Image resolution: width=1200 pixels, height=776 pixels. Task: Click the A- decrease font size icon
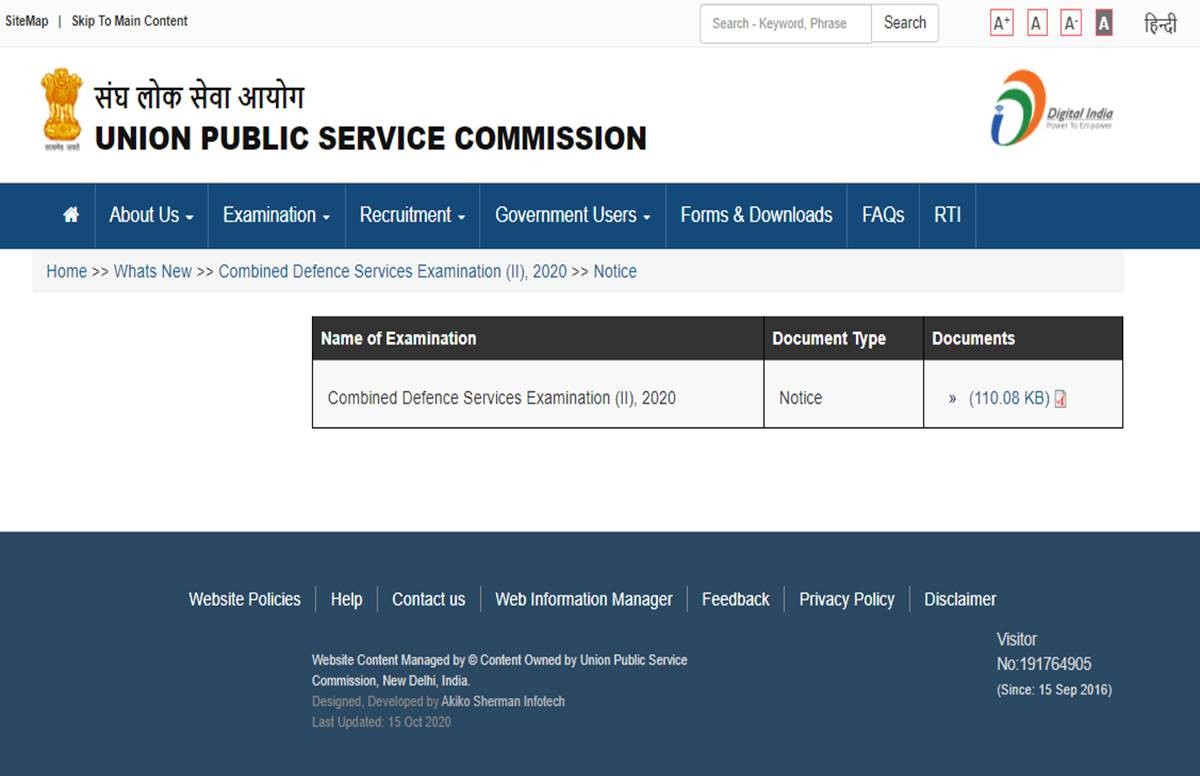click(1071, 23)
